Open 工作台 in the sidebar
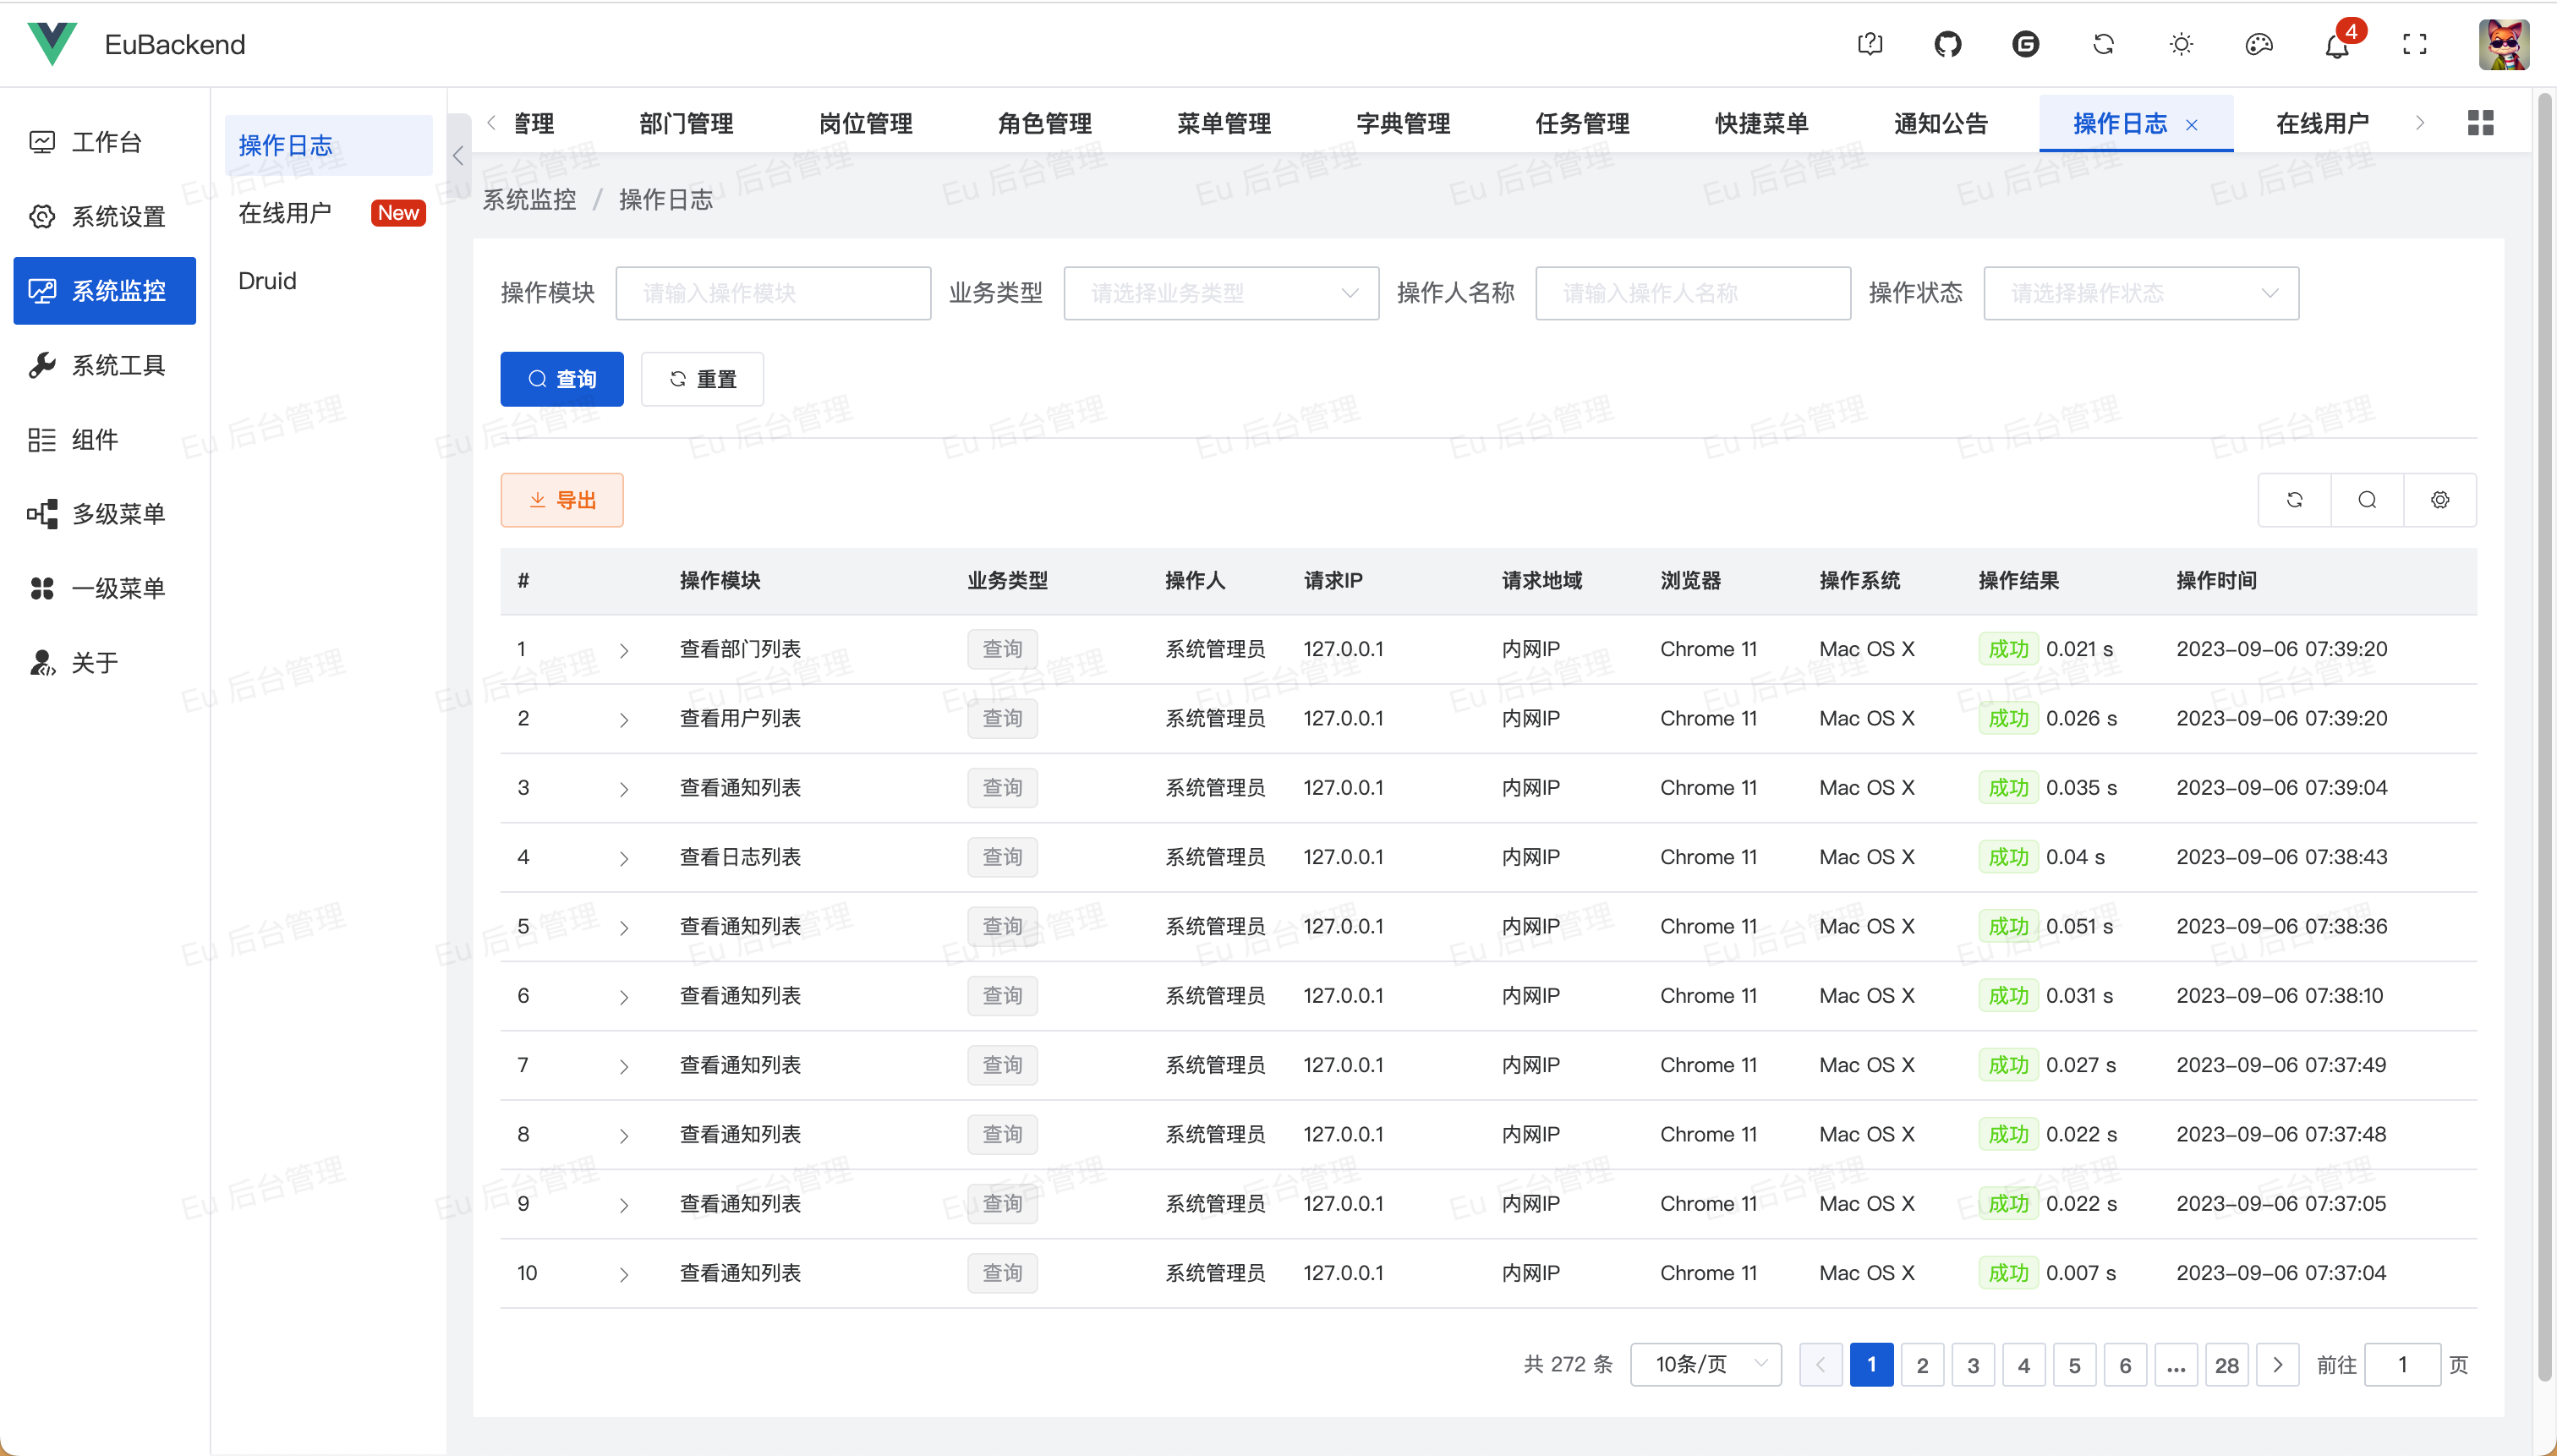Viewport: 2557px width, 1456px height. pyautogui.click(x=105, y=142)
